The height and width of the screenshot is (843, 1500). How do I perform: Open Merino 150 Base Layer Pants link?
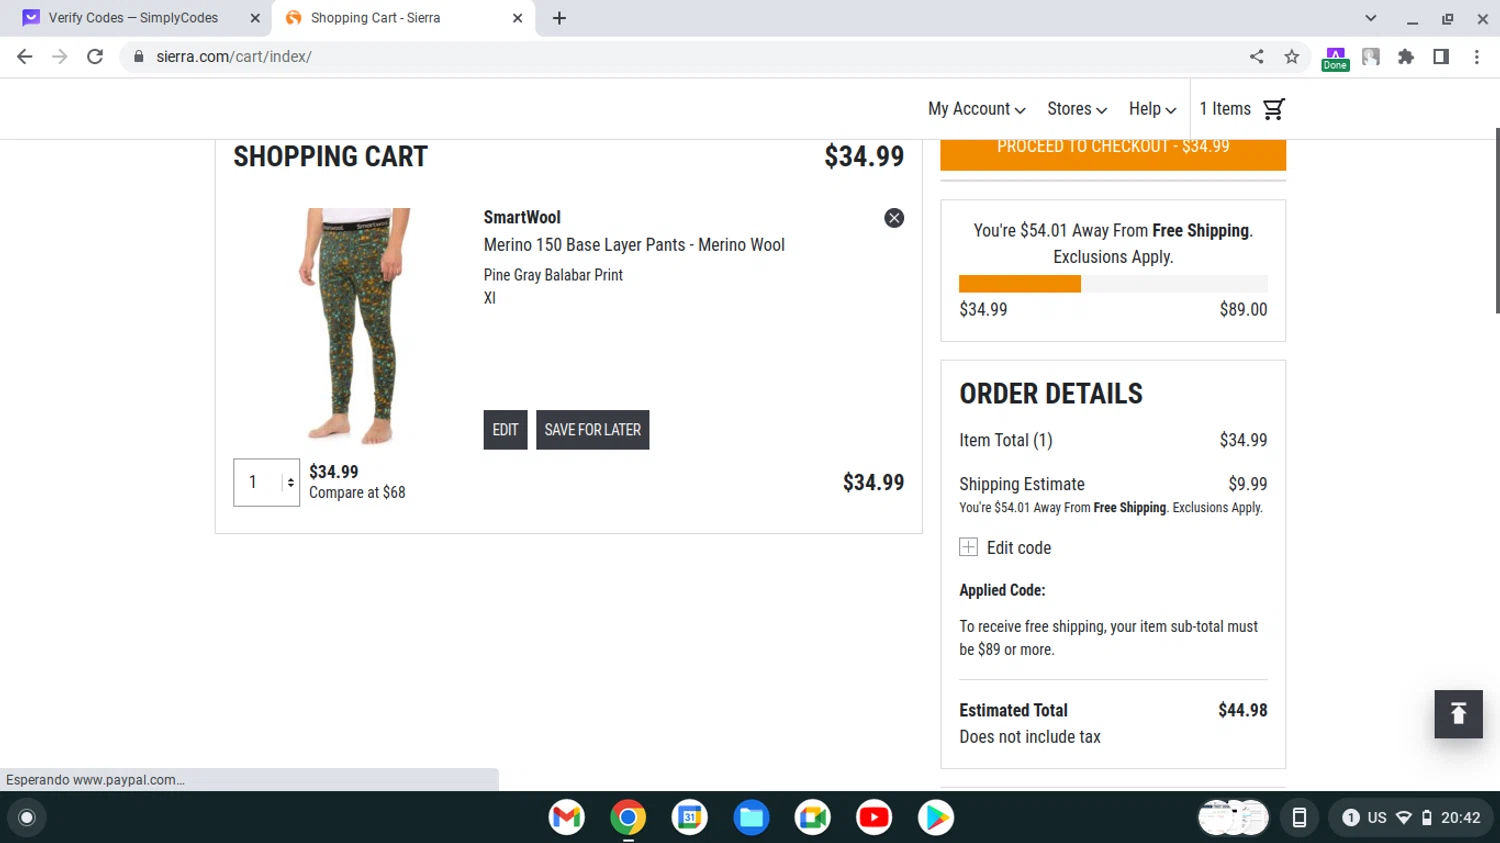coord(634,245)
